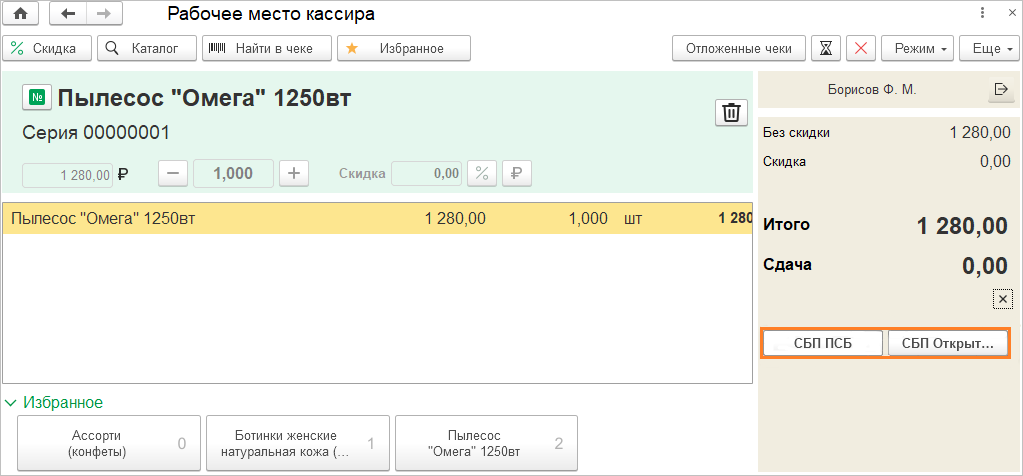The width and height of the screenshot is (1023, 476).
Task: Open the Режим dropdown menu
Action: (x=917, y=48)
